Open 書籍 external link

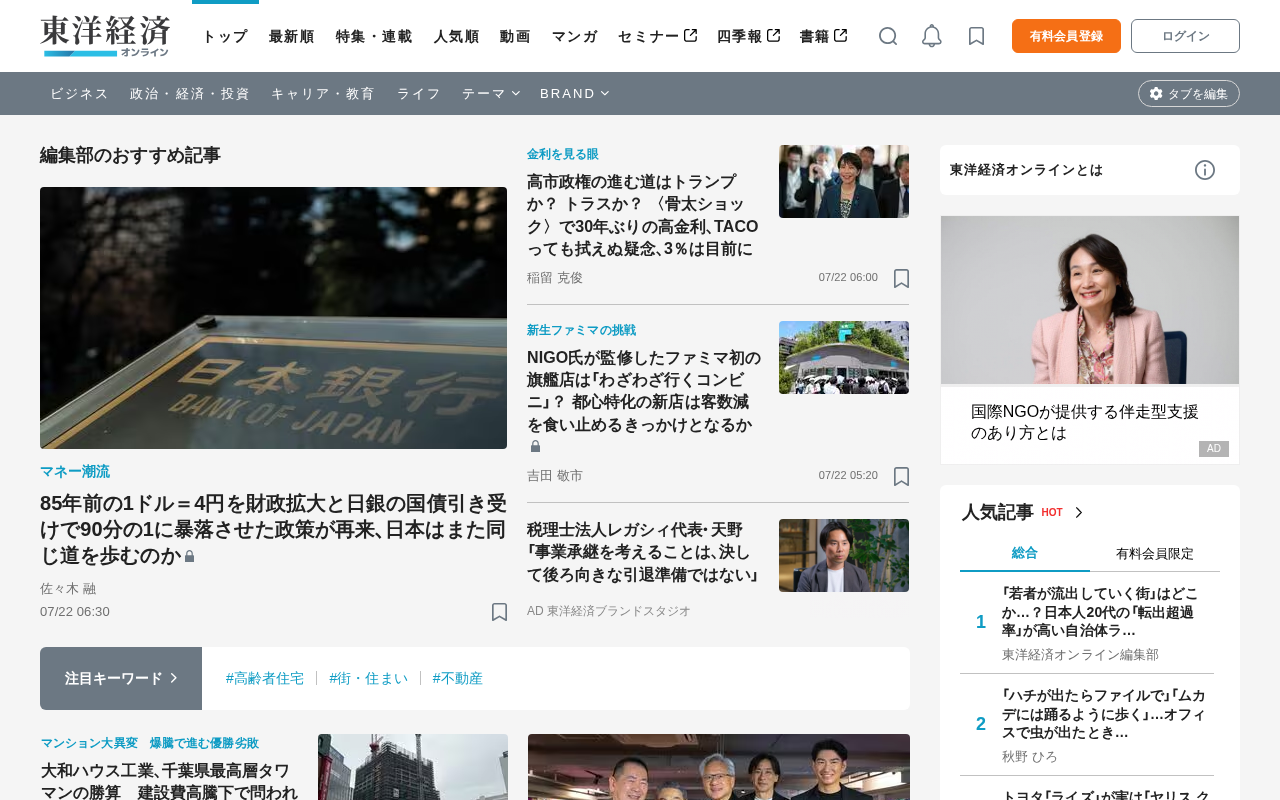coord(824,36)
